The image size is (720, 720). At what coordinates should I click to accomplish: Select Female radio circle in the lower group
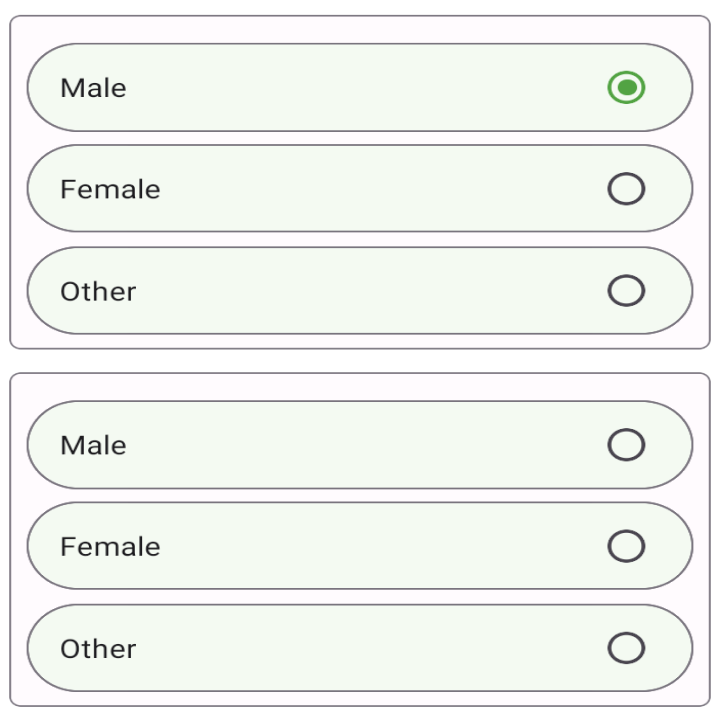pyautogui.click(x=626, y=546)
